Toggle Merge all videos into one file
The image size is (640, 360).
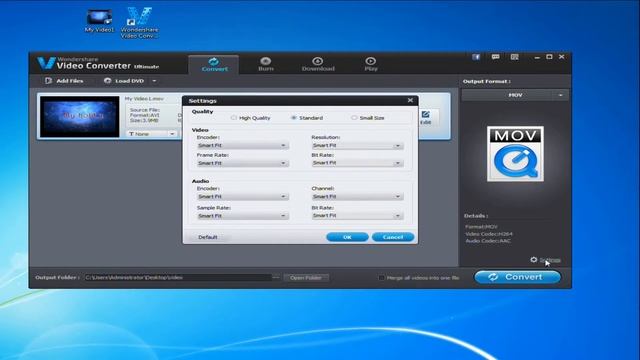tap(381, 278)
